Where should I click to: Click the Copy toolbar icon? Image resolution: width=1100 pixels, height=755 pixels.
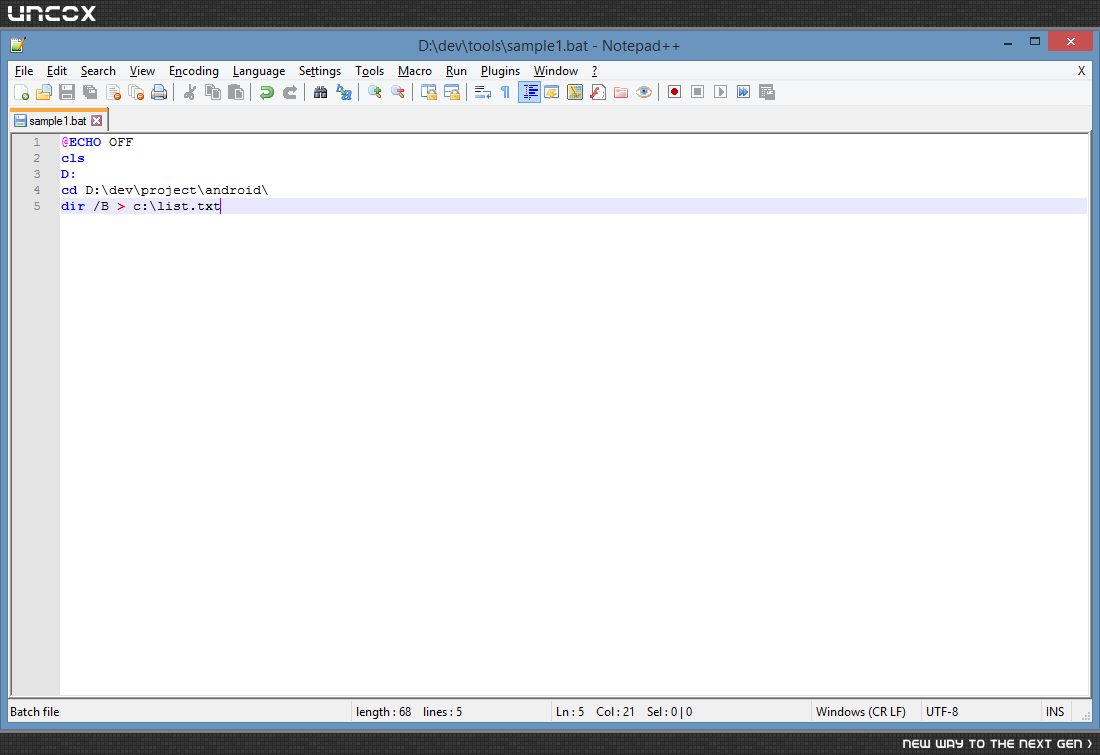click(x=213, y=92)
